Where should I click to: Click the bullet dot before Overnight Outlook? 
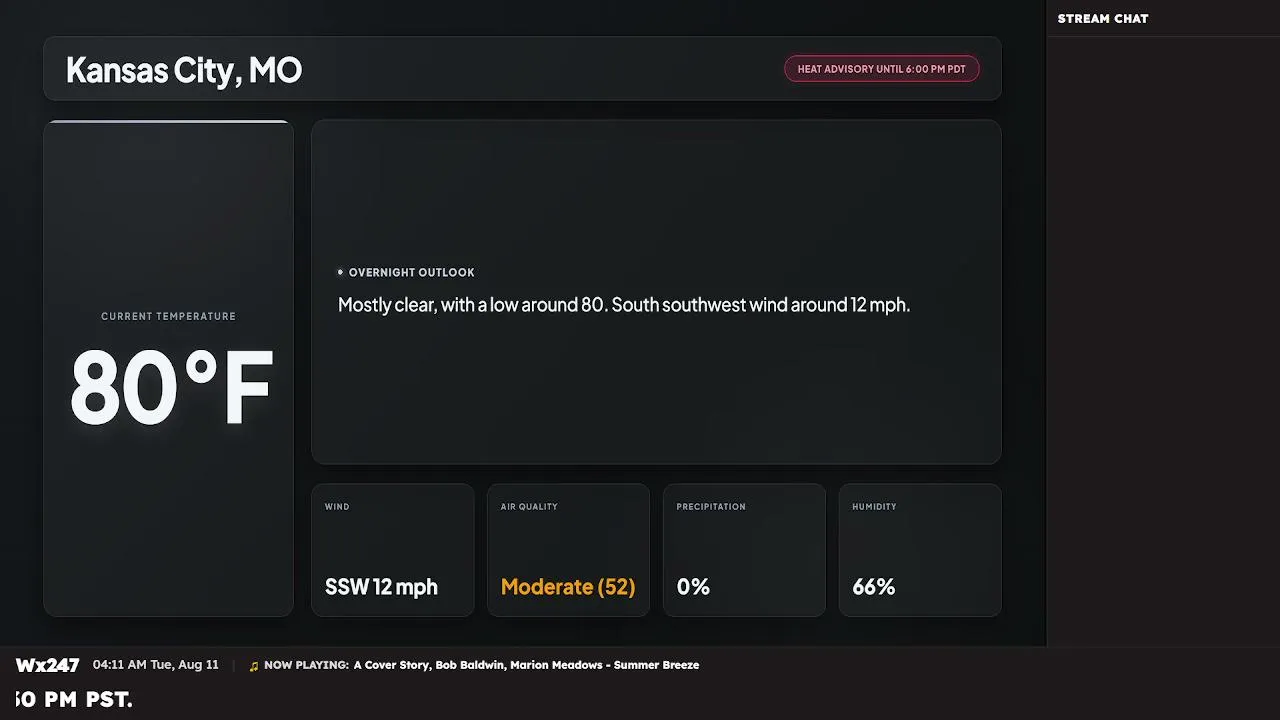340,272
